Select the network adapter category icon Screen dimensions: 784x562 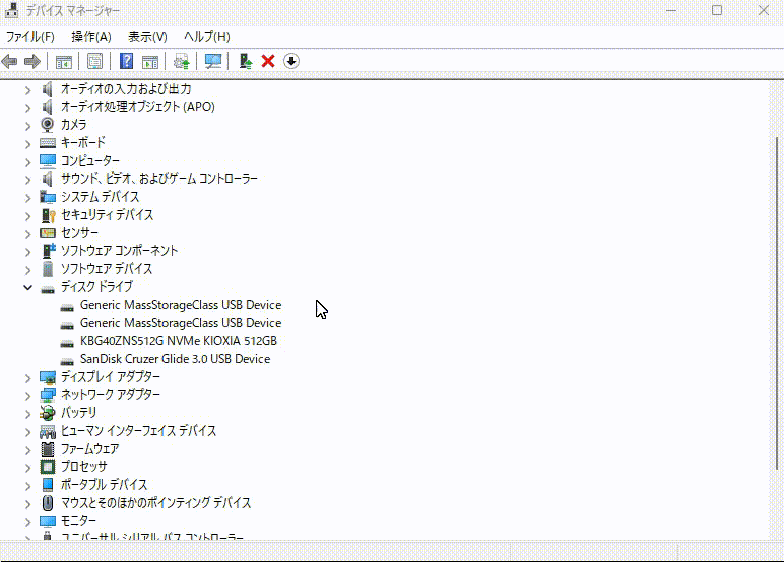coord(48,395)
